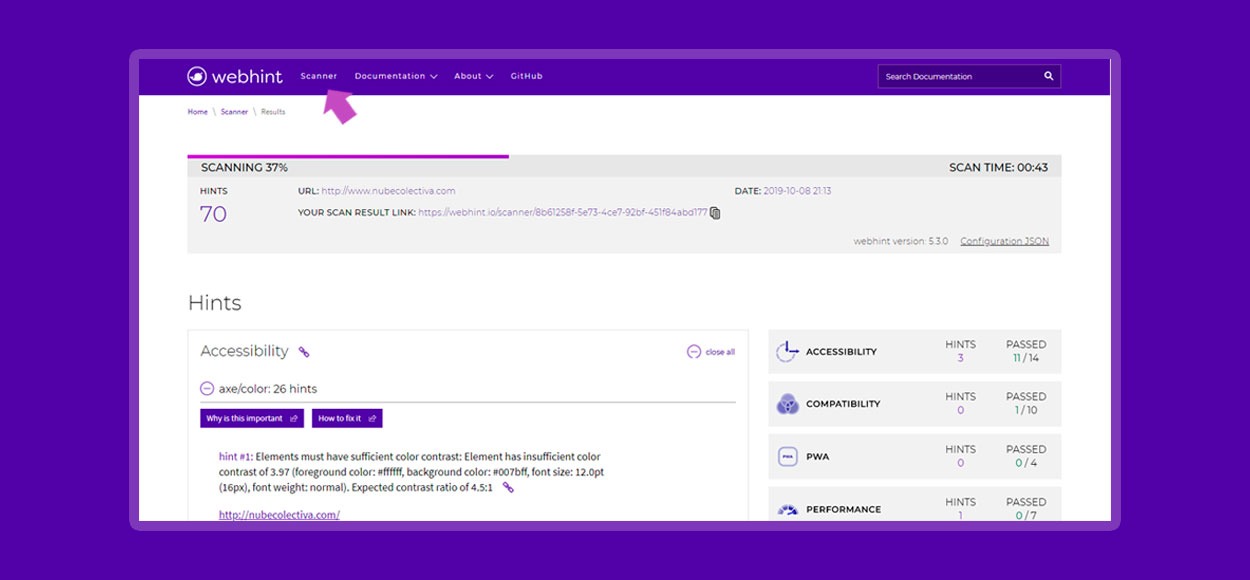Viewport: 1250px width, 580px height.
Task: Expand the Documentation dropdown menu
Action: tap(396, 76)
